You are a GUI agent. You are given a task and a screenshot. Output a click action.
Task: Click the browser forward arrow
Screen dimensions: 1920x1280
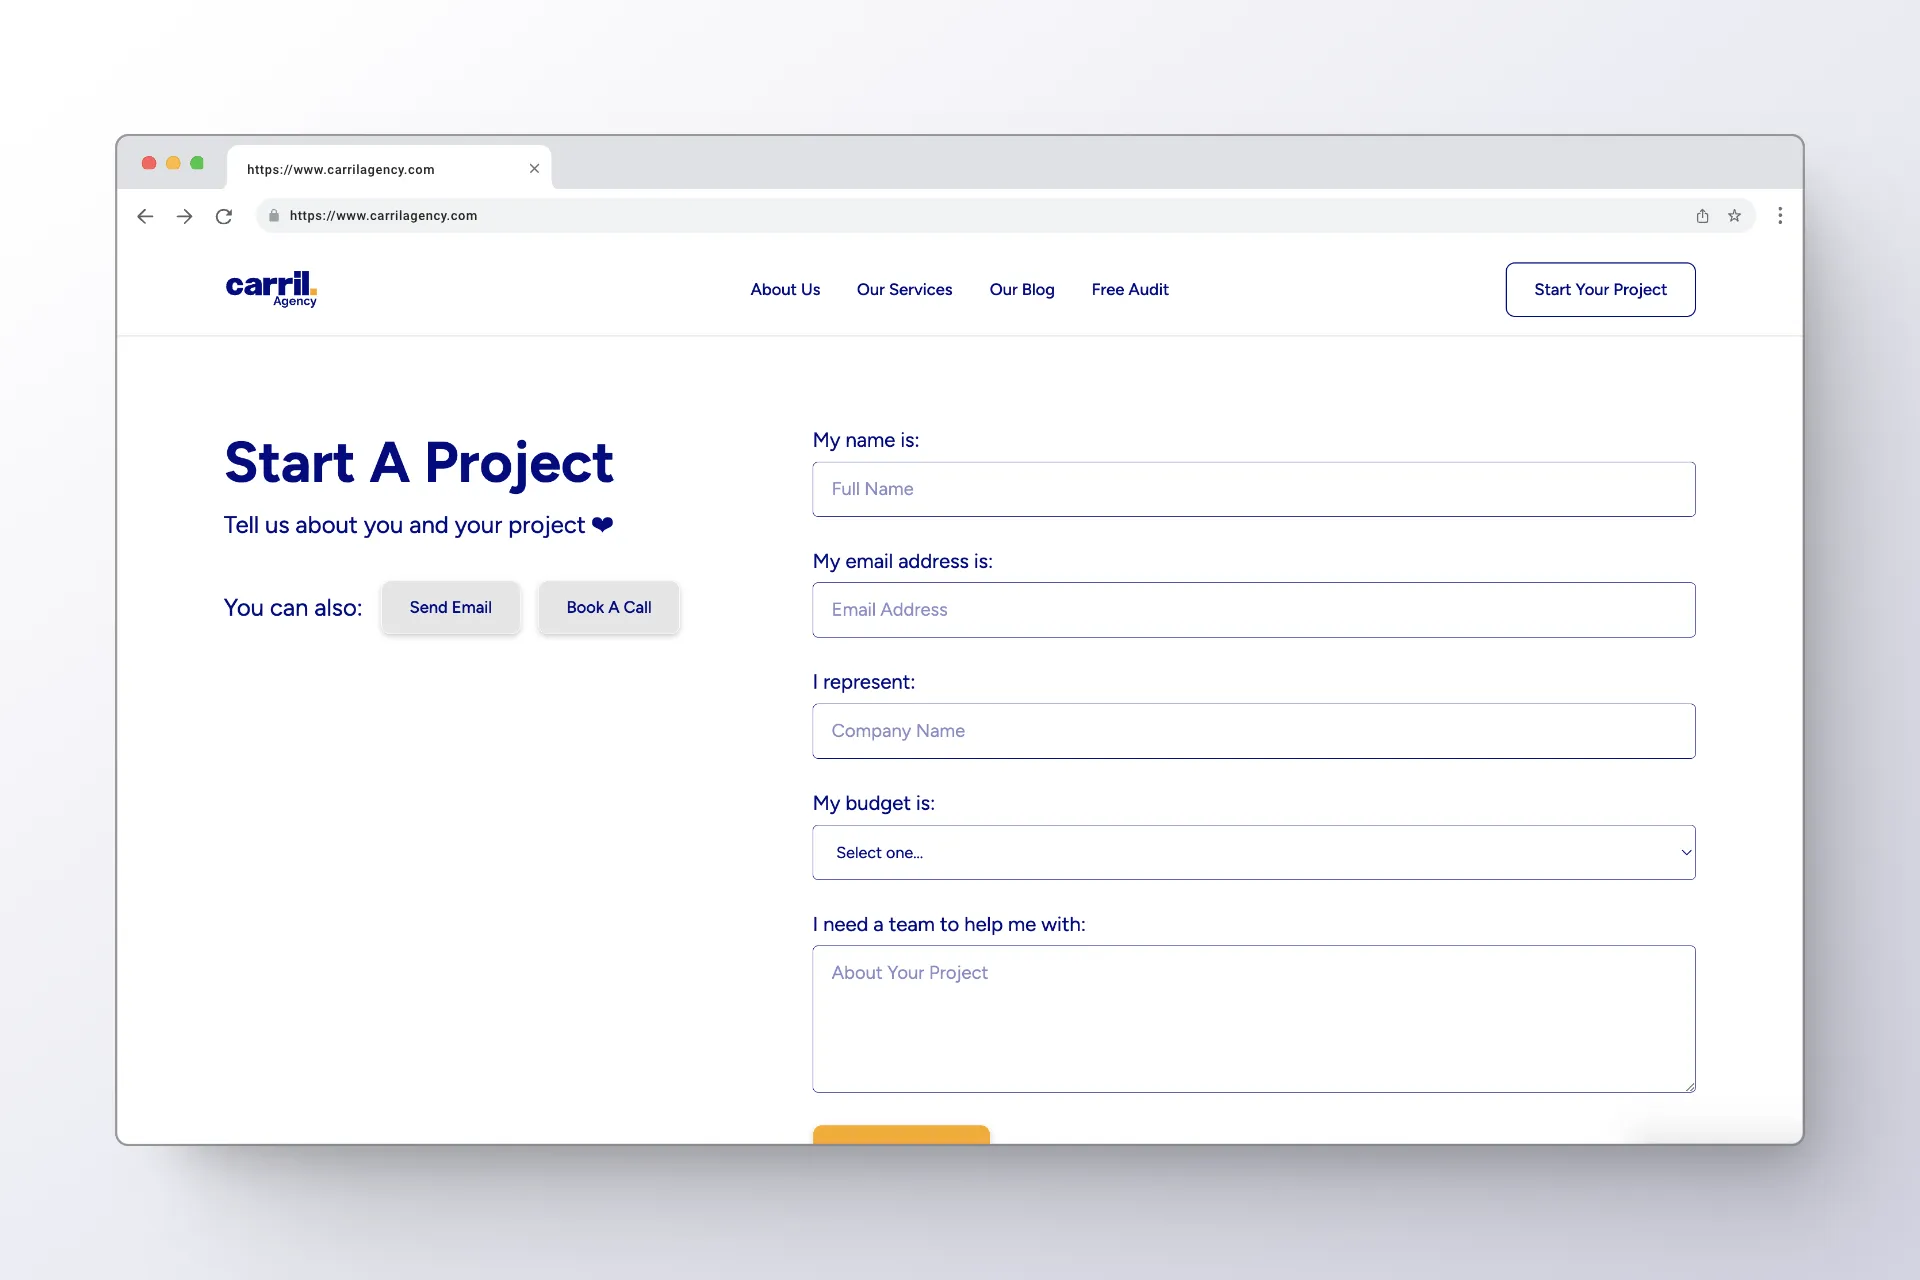point(184,216)
